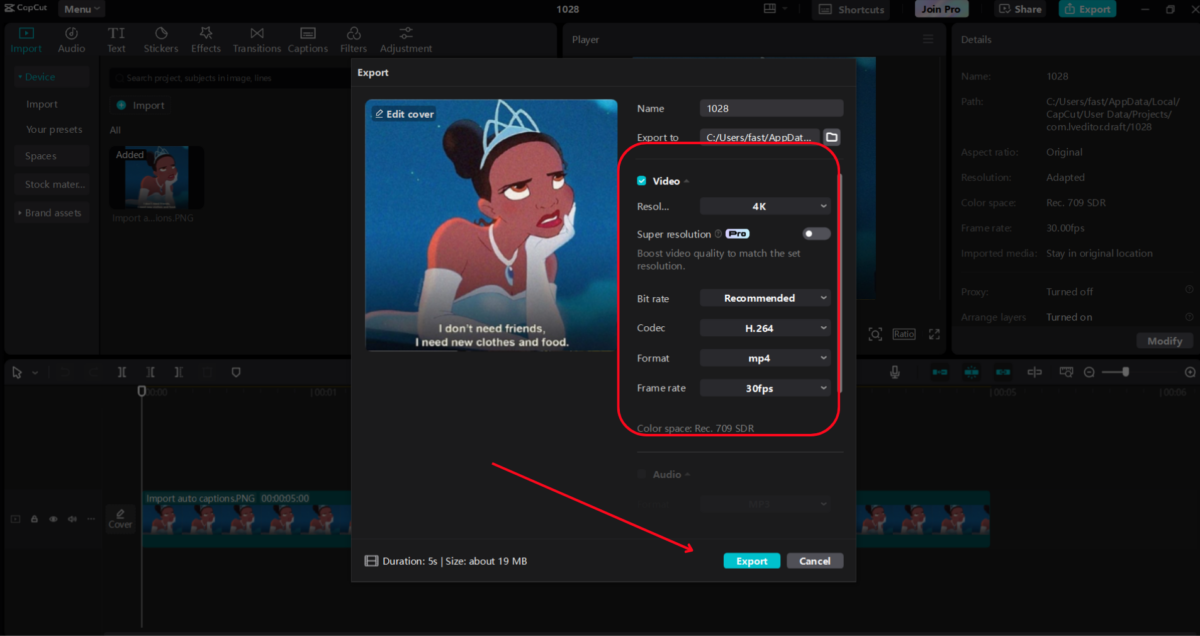Image resolution: width=1200 pixels, height=636 pixels.
Task: Uncheck the Video export checkbox
Action: [642, 181]
